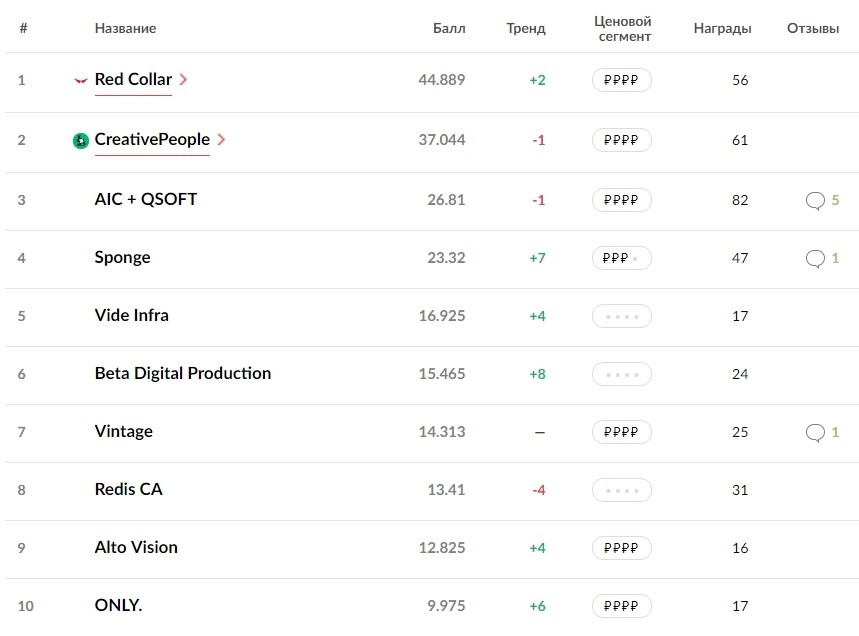Click the Red Collar price segment badge
Screen dimensions: 859x636
(622, 80)
